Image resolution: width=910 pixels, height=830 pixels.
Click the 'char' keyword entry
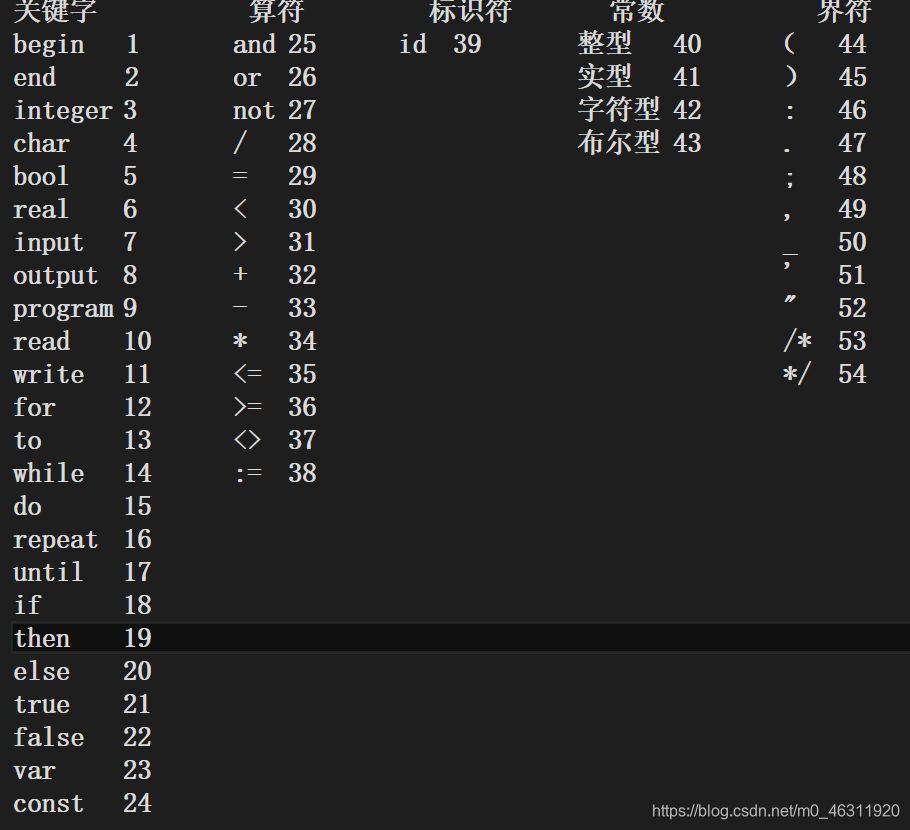(x=42, y=143)
